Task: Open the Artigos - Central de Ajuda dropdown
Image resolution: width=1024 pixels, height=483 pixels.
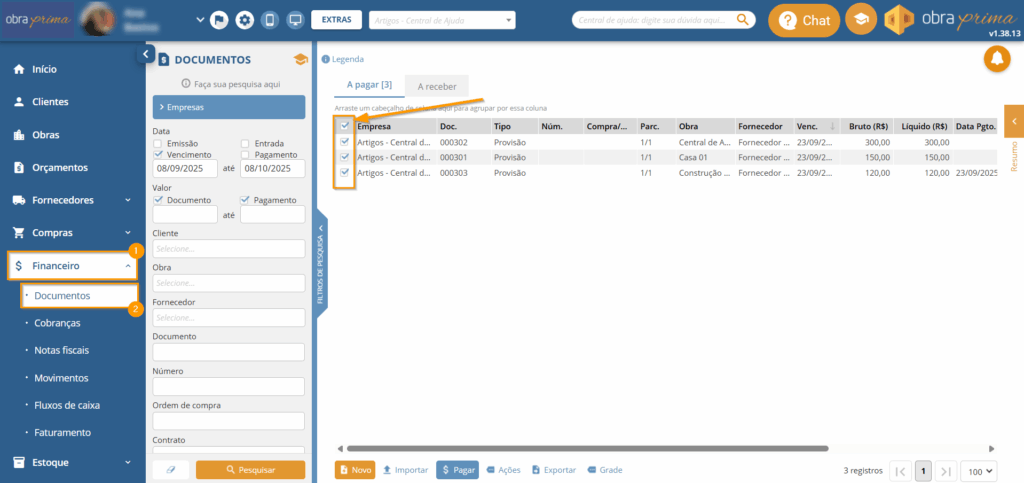Action: click(441, 20)
